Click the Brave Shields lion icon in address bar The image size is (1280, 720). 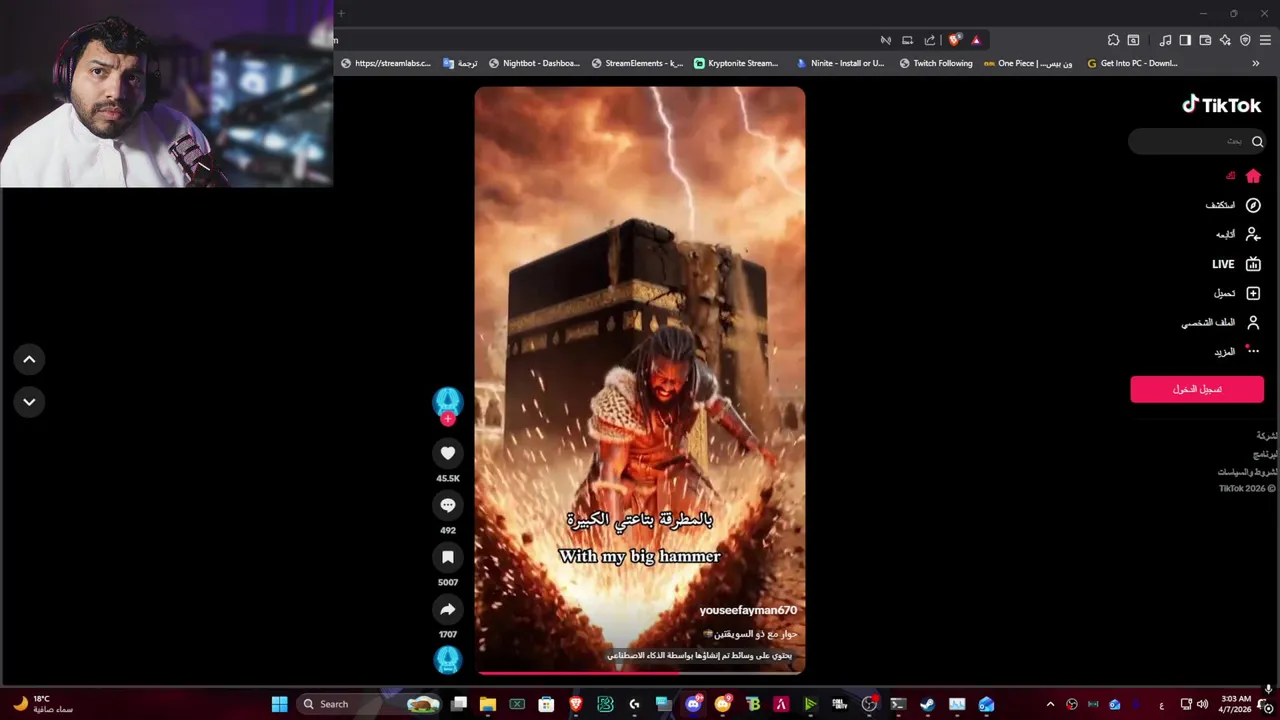955,40
